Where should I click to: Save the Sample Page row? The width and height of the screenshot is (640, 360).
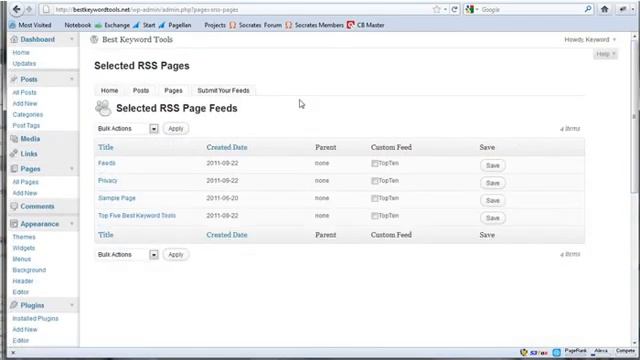click(493, 200)
